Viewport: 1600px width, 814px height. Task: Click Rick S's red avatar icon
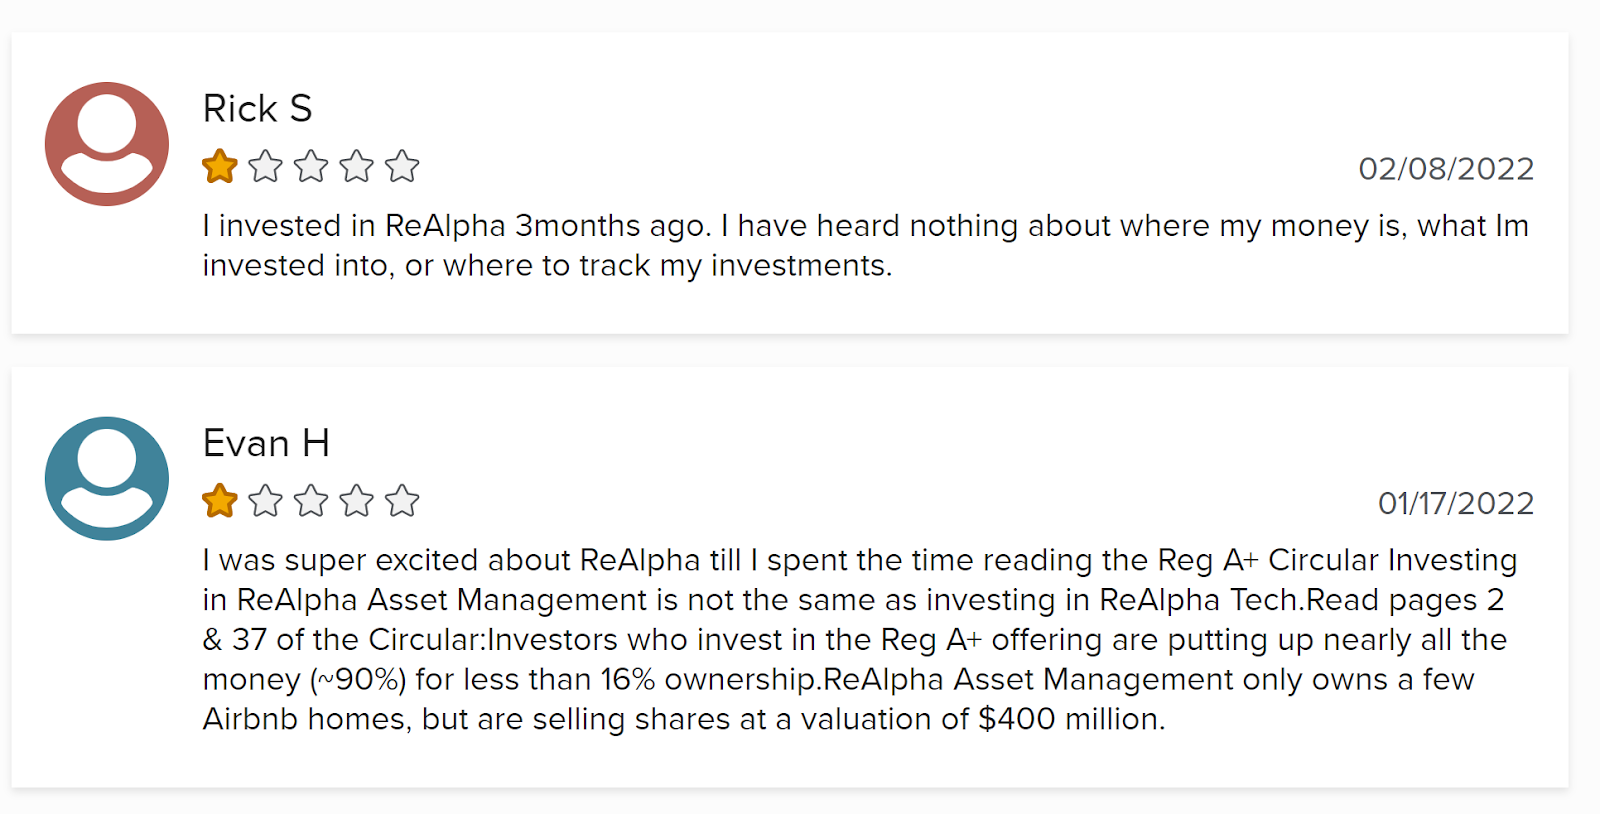[x=107, y=144]
